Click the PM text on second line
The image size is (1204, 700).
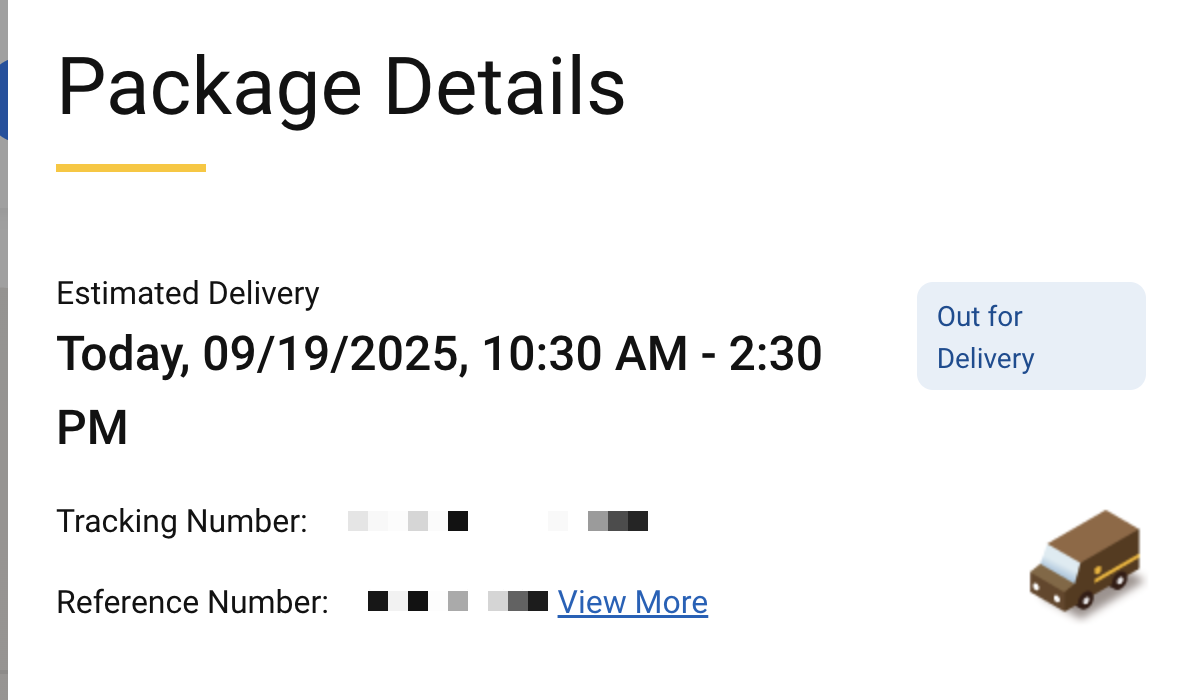(92, 428)
